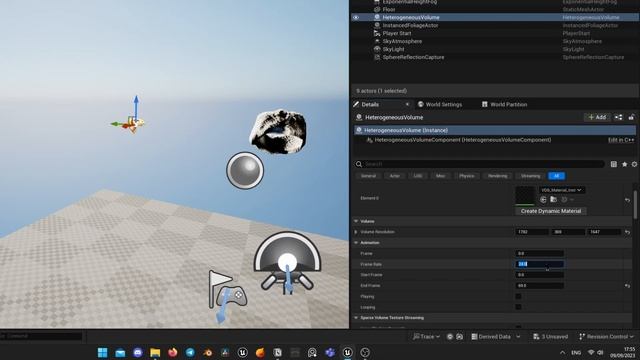Toggle favorites star filter in Details
Screen dimensions: 640x360
624,164
